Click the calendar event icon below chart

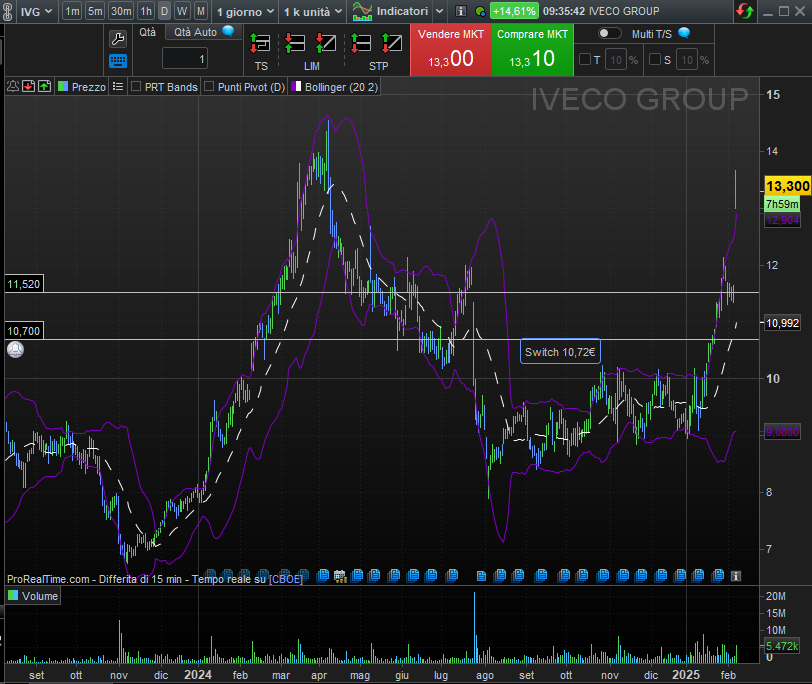point(340,575)
